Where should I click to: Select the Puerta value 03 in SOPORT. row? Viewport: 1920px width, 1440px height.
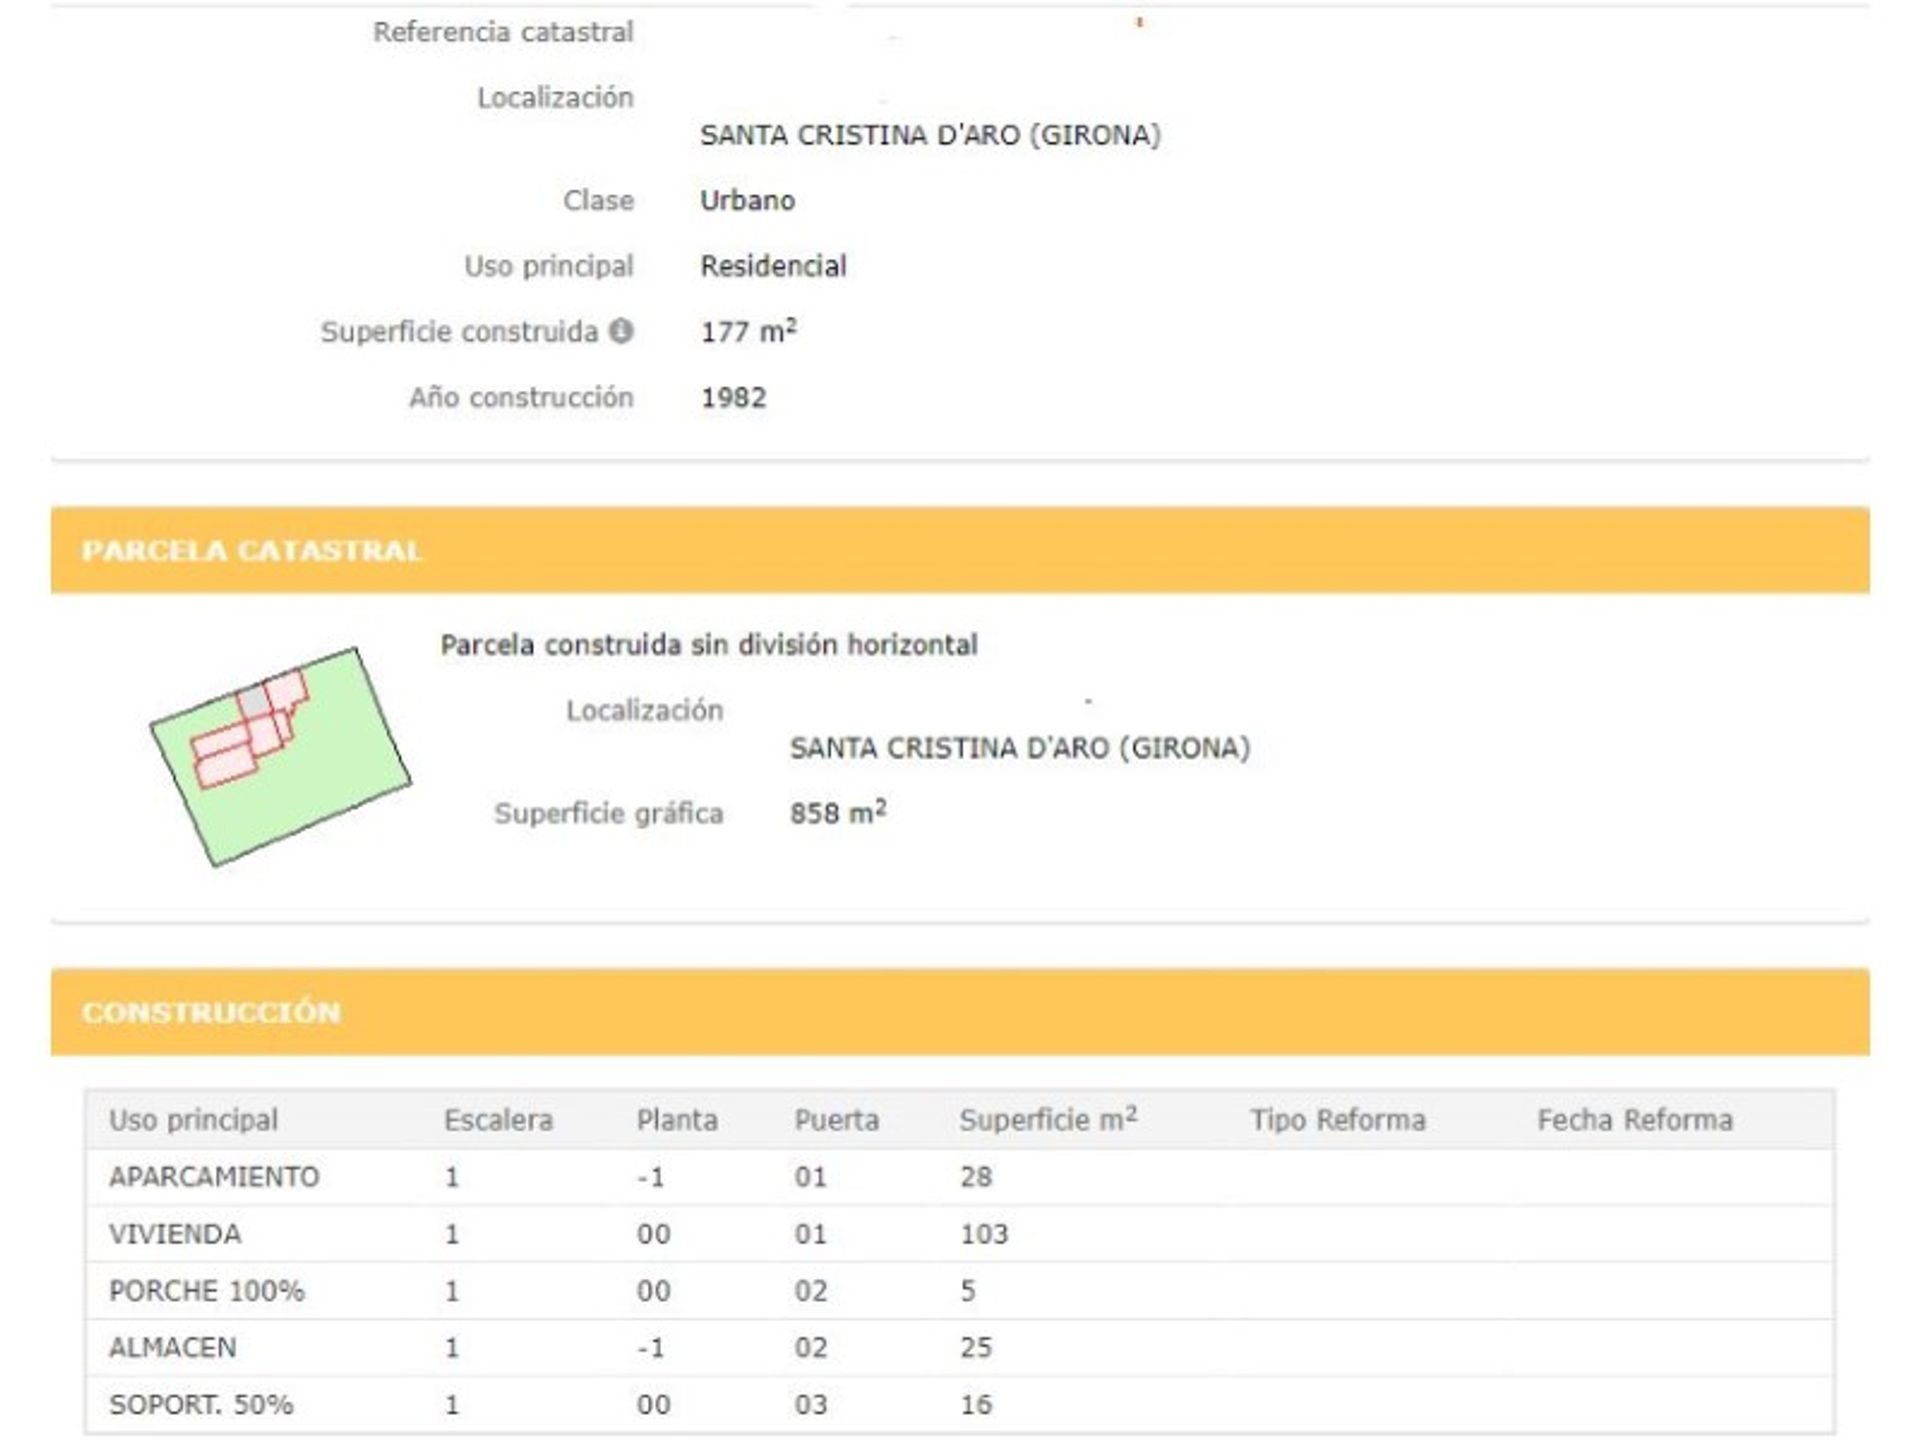pyautogui.click(x=810, y=1405)
